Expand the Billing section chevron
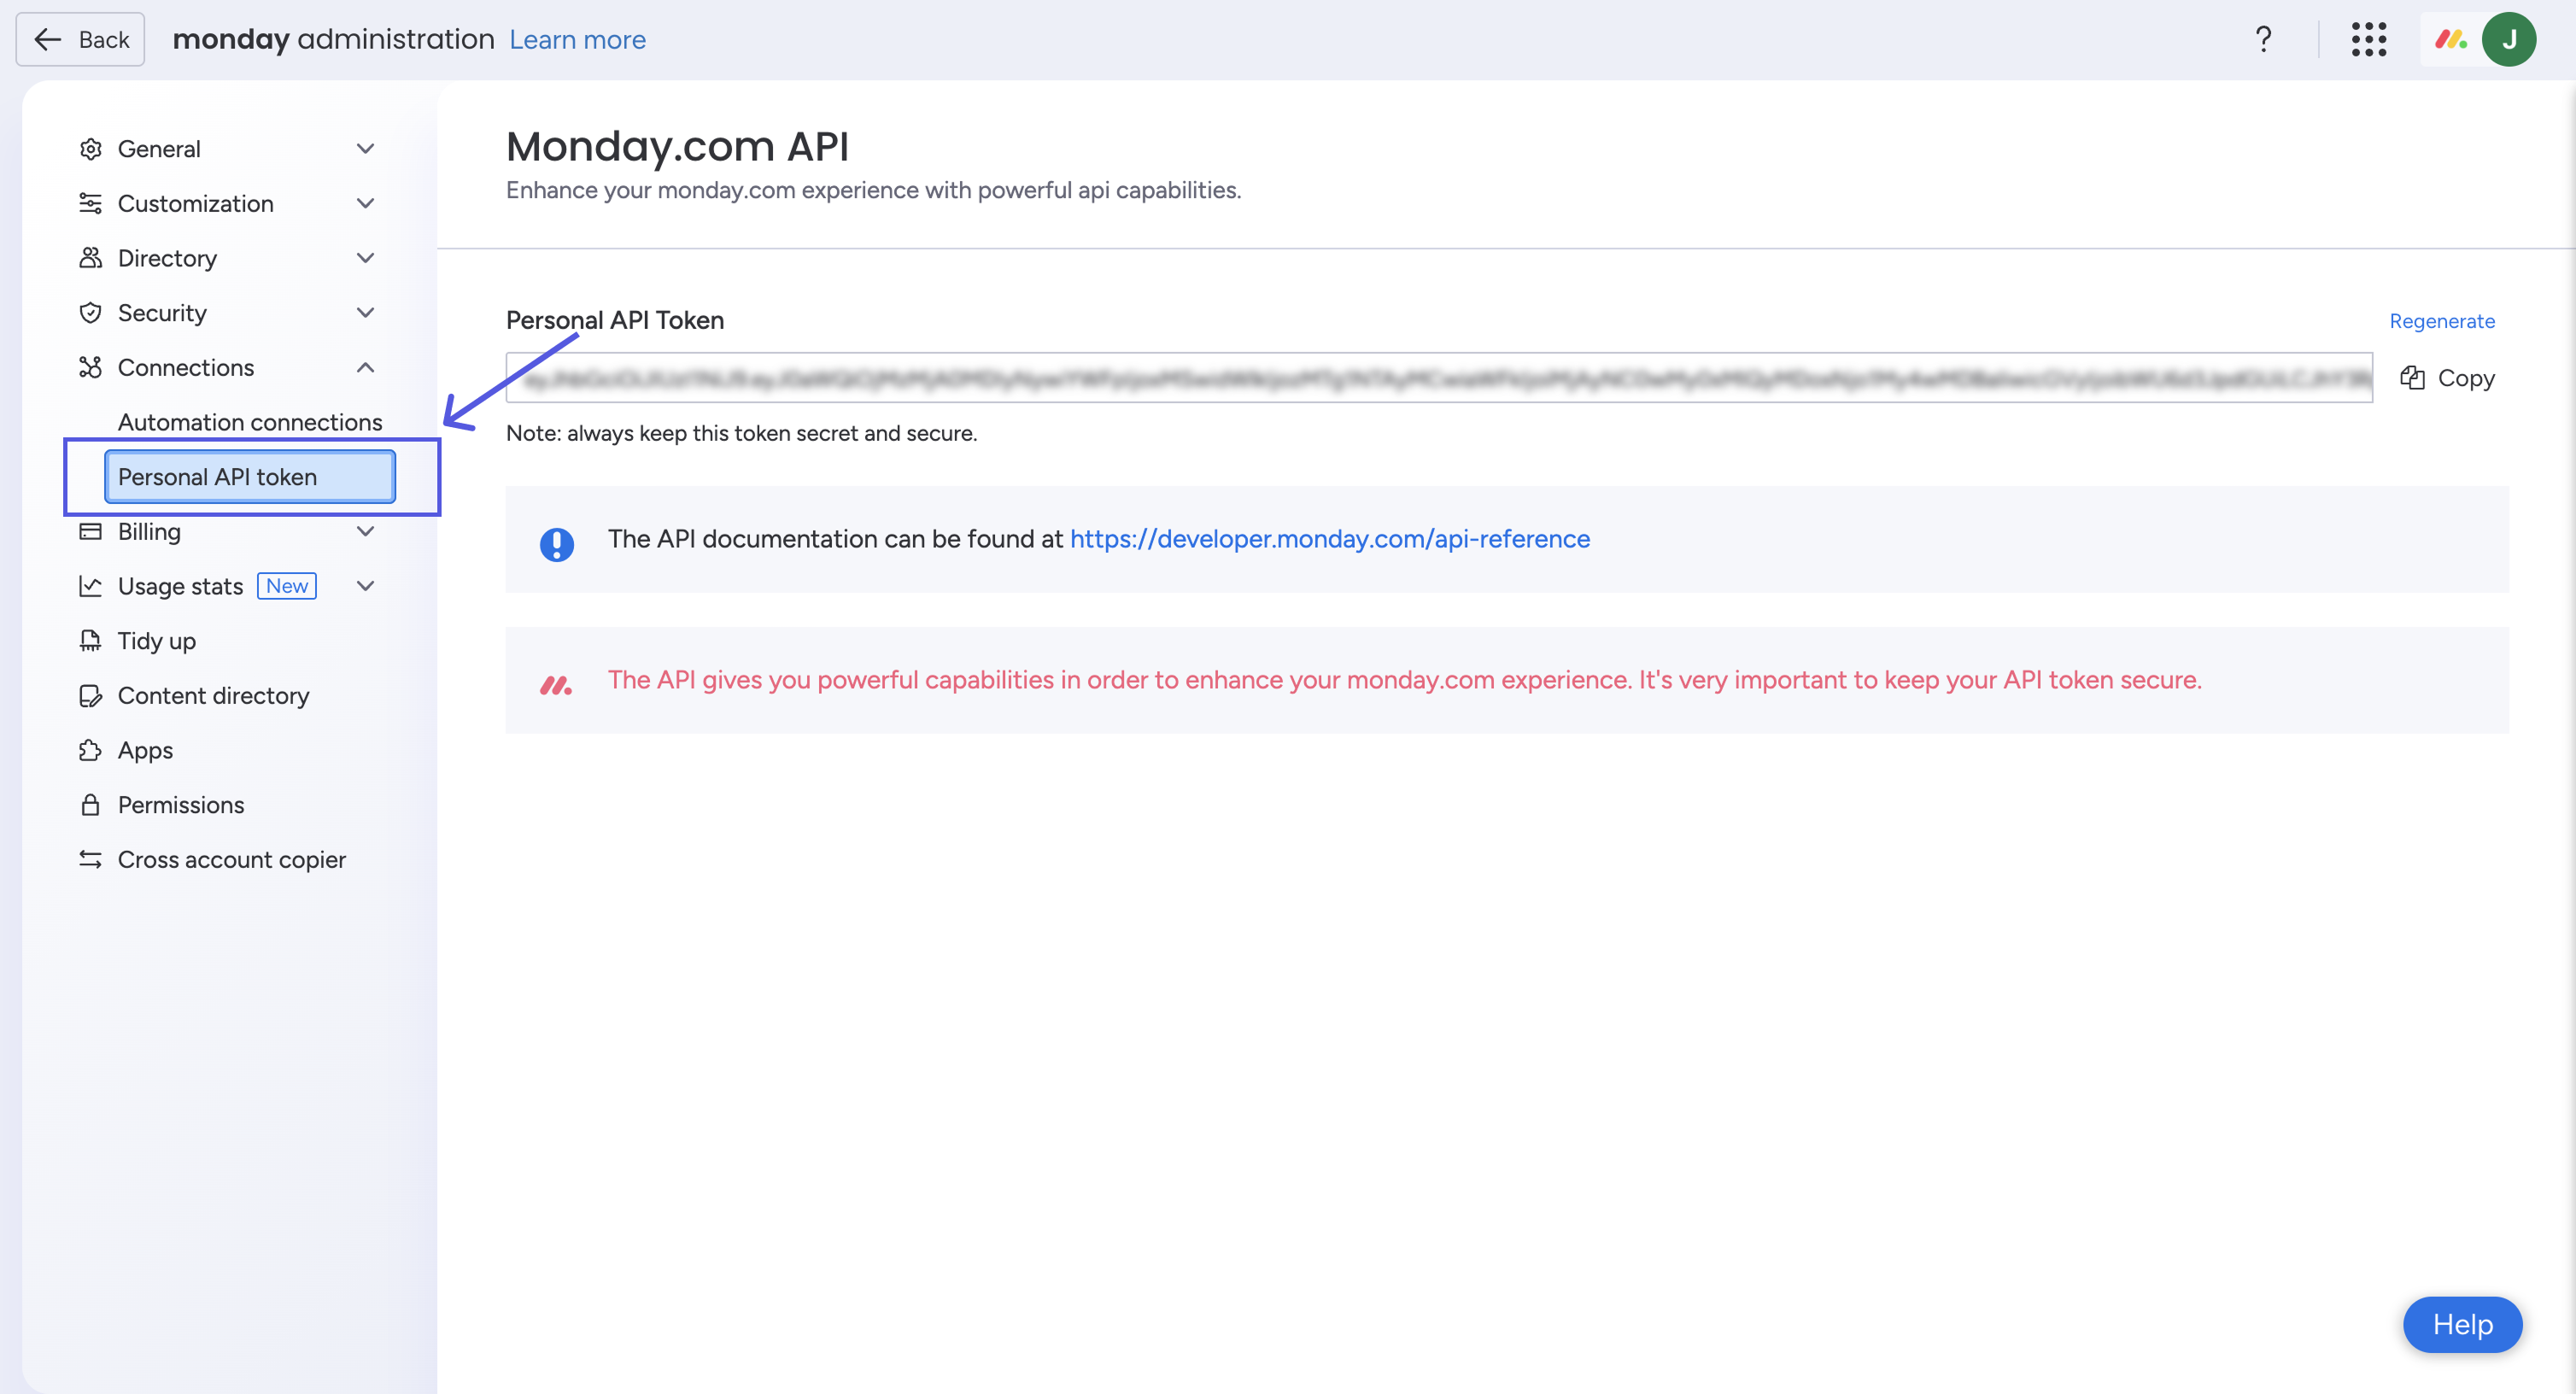Viewport: 2576px width, 1394px height. coord(365,532)
